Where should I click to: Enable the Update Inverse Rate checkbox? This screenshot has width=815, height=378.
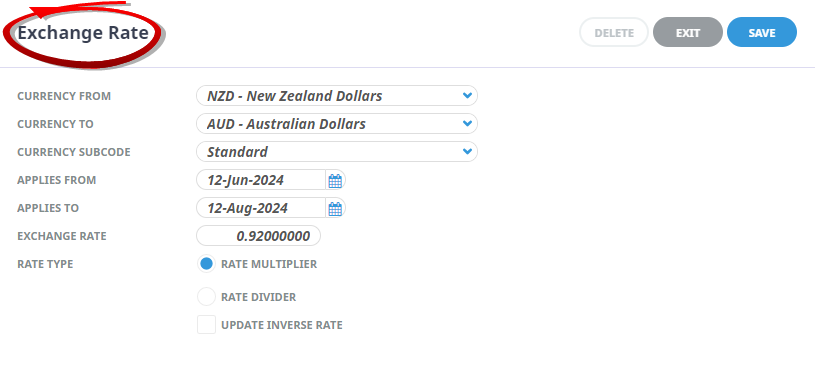tap(206, 325)
